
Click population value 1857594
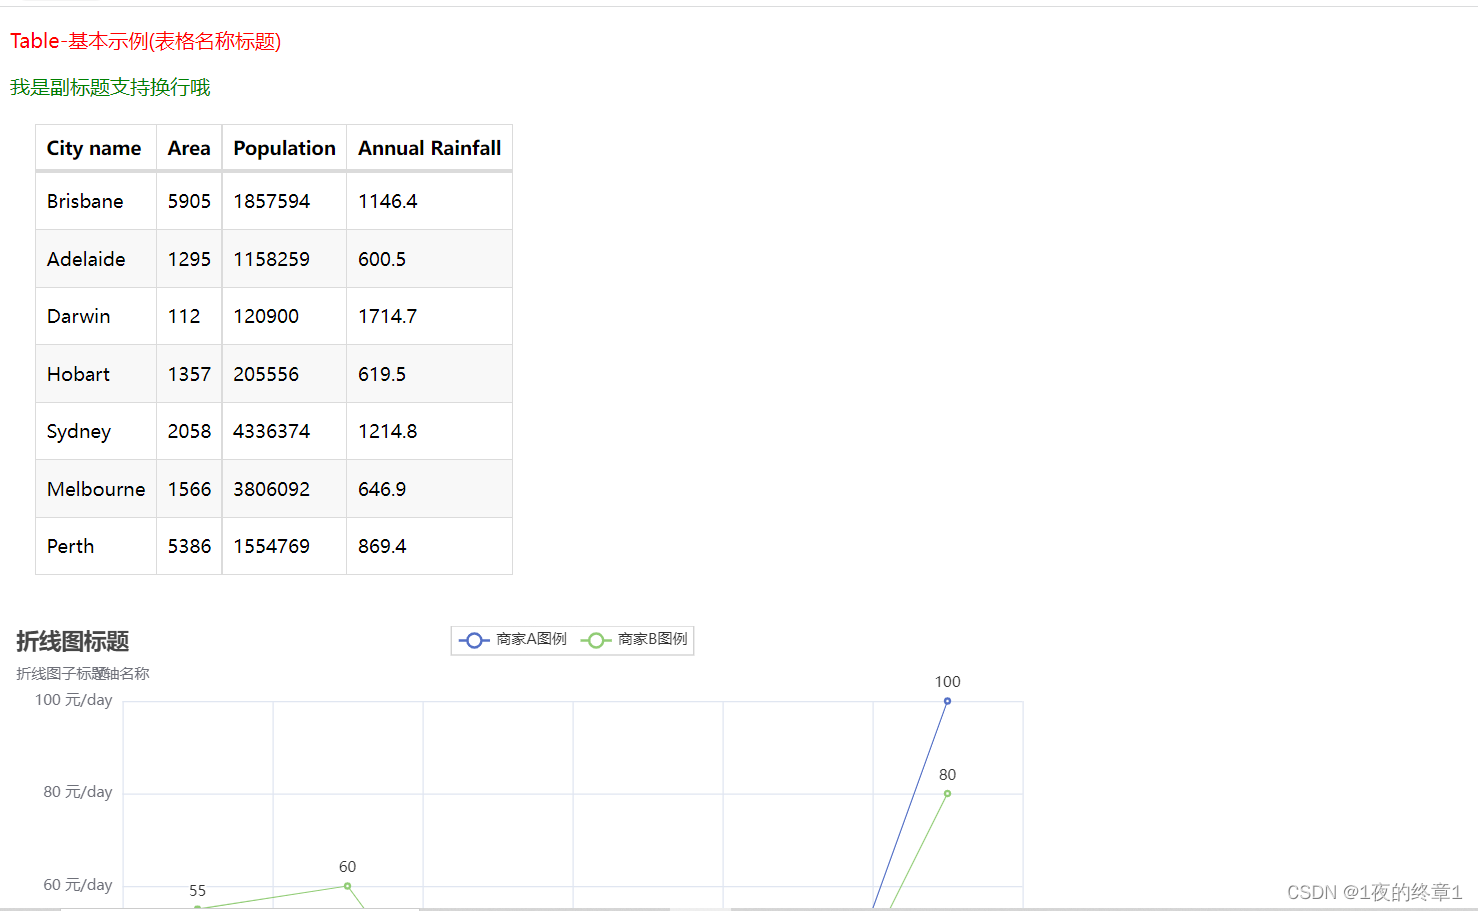coord(284,201)
